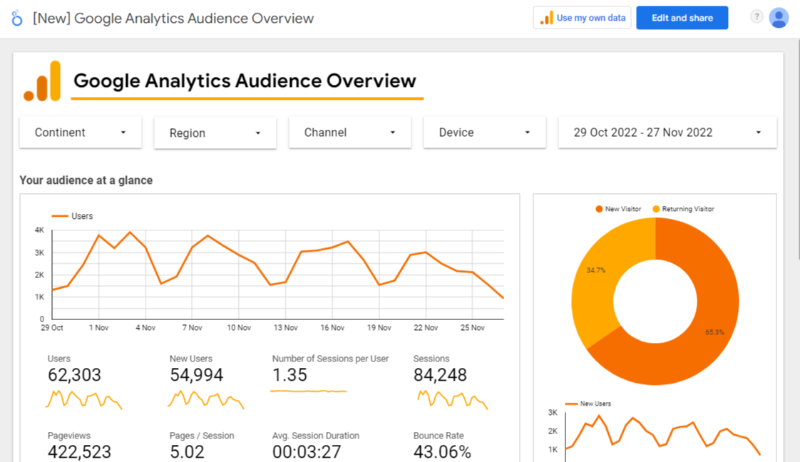The height and width of the screenshot is (462, 800).
Task: Click the sessions per user sparkline under 1.35
Action: [x=308, y=391]
